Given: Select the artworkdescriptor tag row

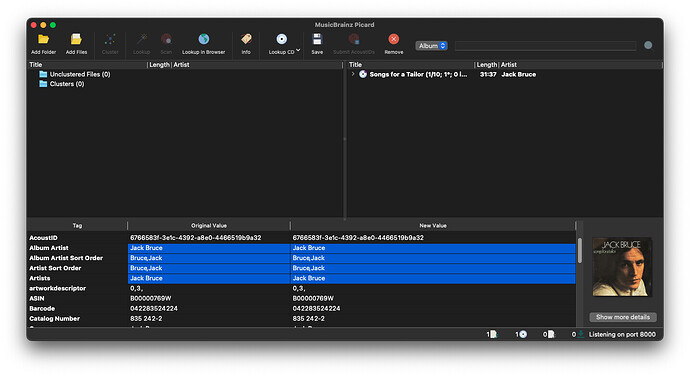Looking at the screenshot, I should 301,288.
